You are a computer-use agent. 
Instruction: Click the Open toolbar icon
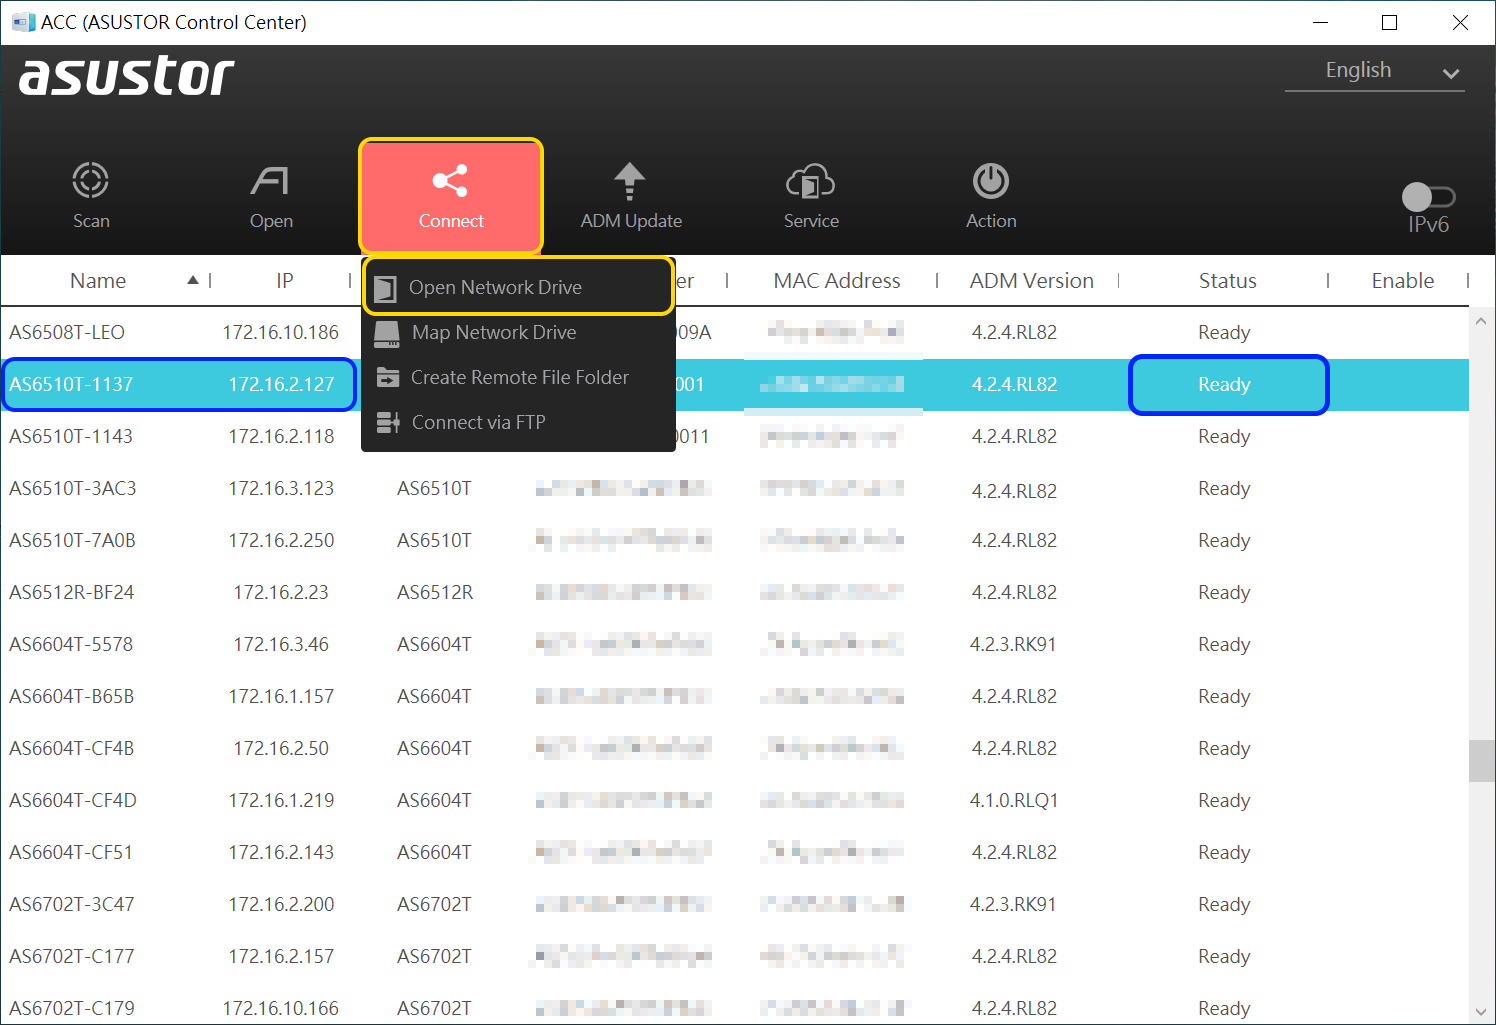tap(270, 181)
